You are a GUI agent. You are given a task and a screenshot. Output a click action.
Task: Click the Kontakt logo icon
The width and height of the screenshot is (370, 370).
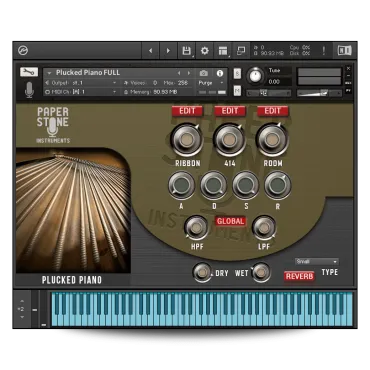pyautogui.click(x=23, y=51)
